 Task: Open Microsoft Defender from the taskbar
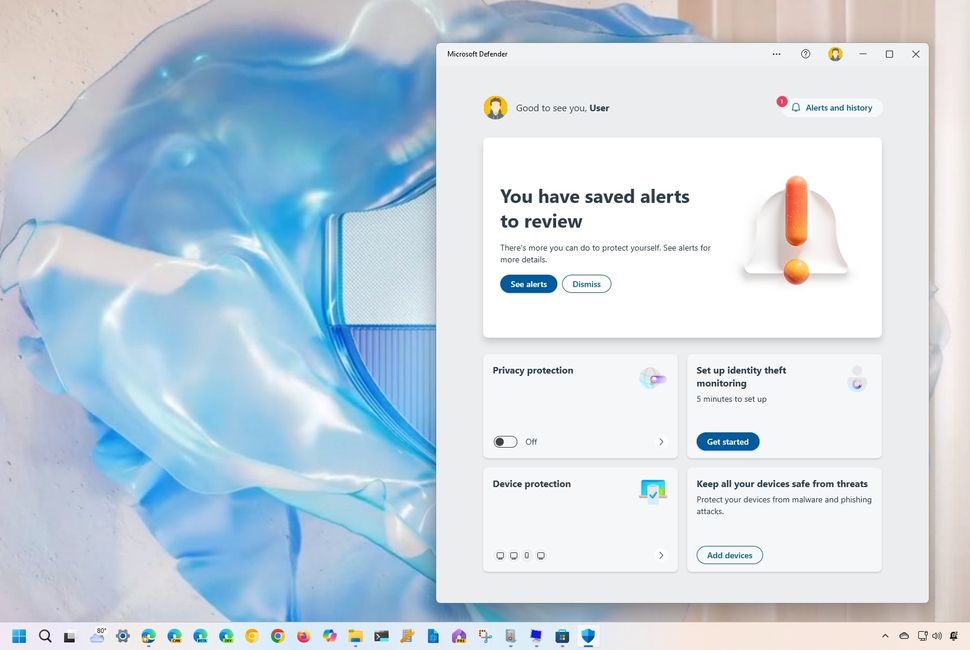pos(589,636)
